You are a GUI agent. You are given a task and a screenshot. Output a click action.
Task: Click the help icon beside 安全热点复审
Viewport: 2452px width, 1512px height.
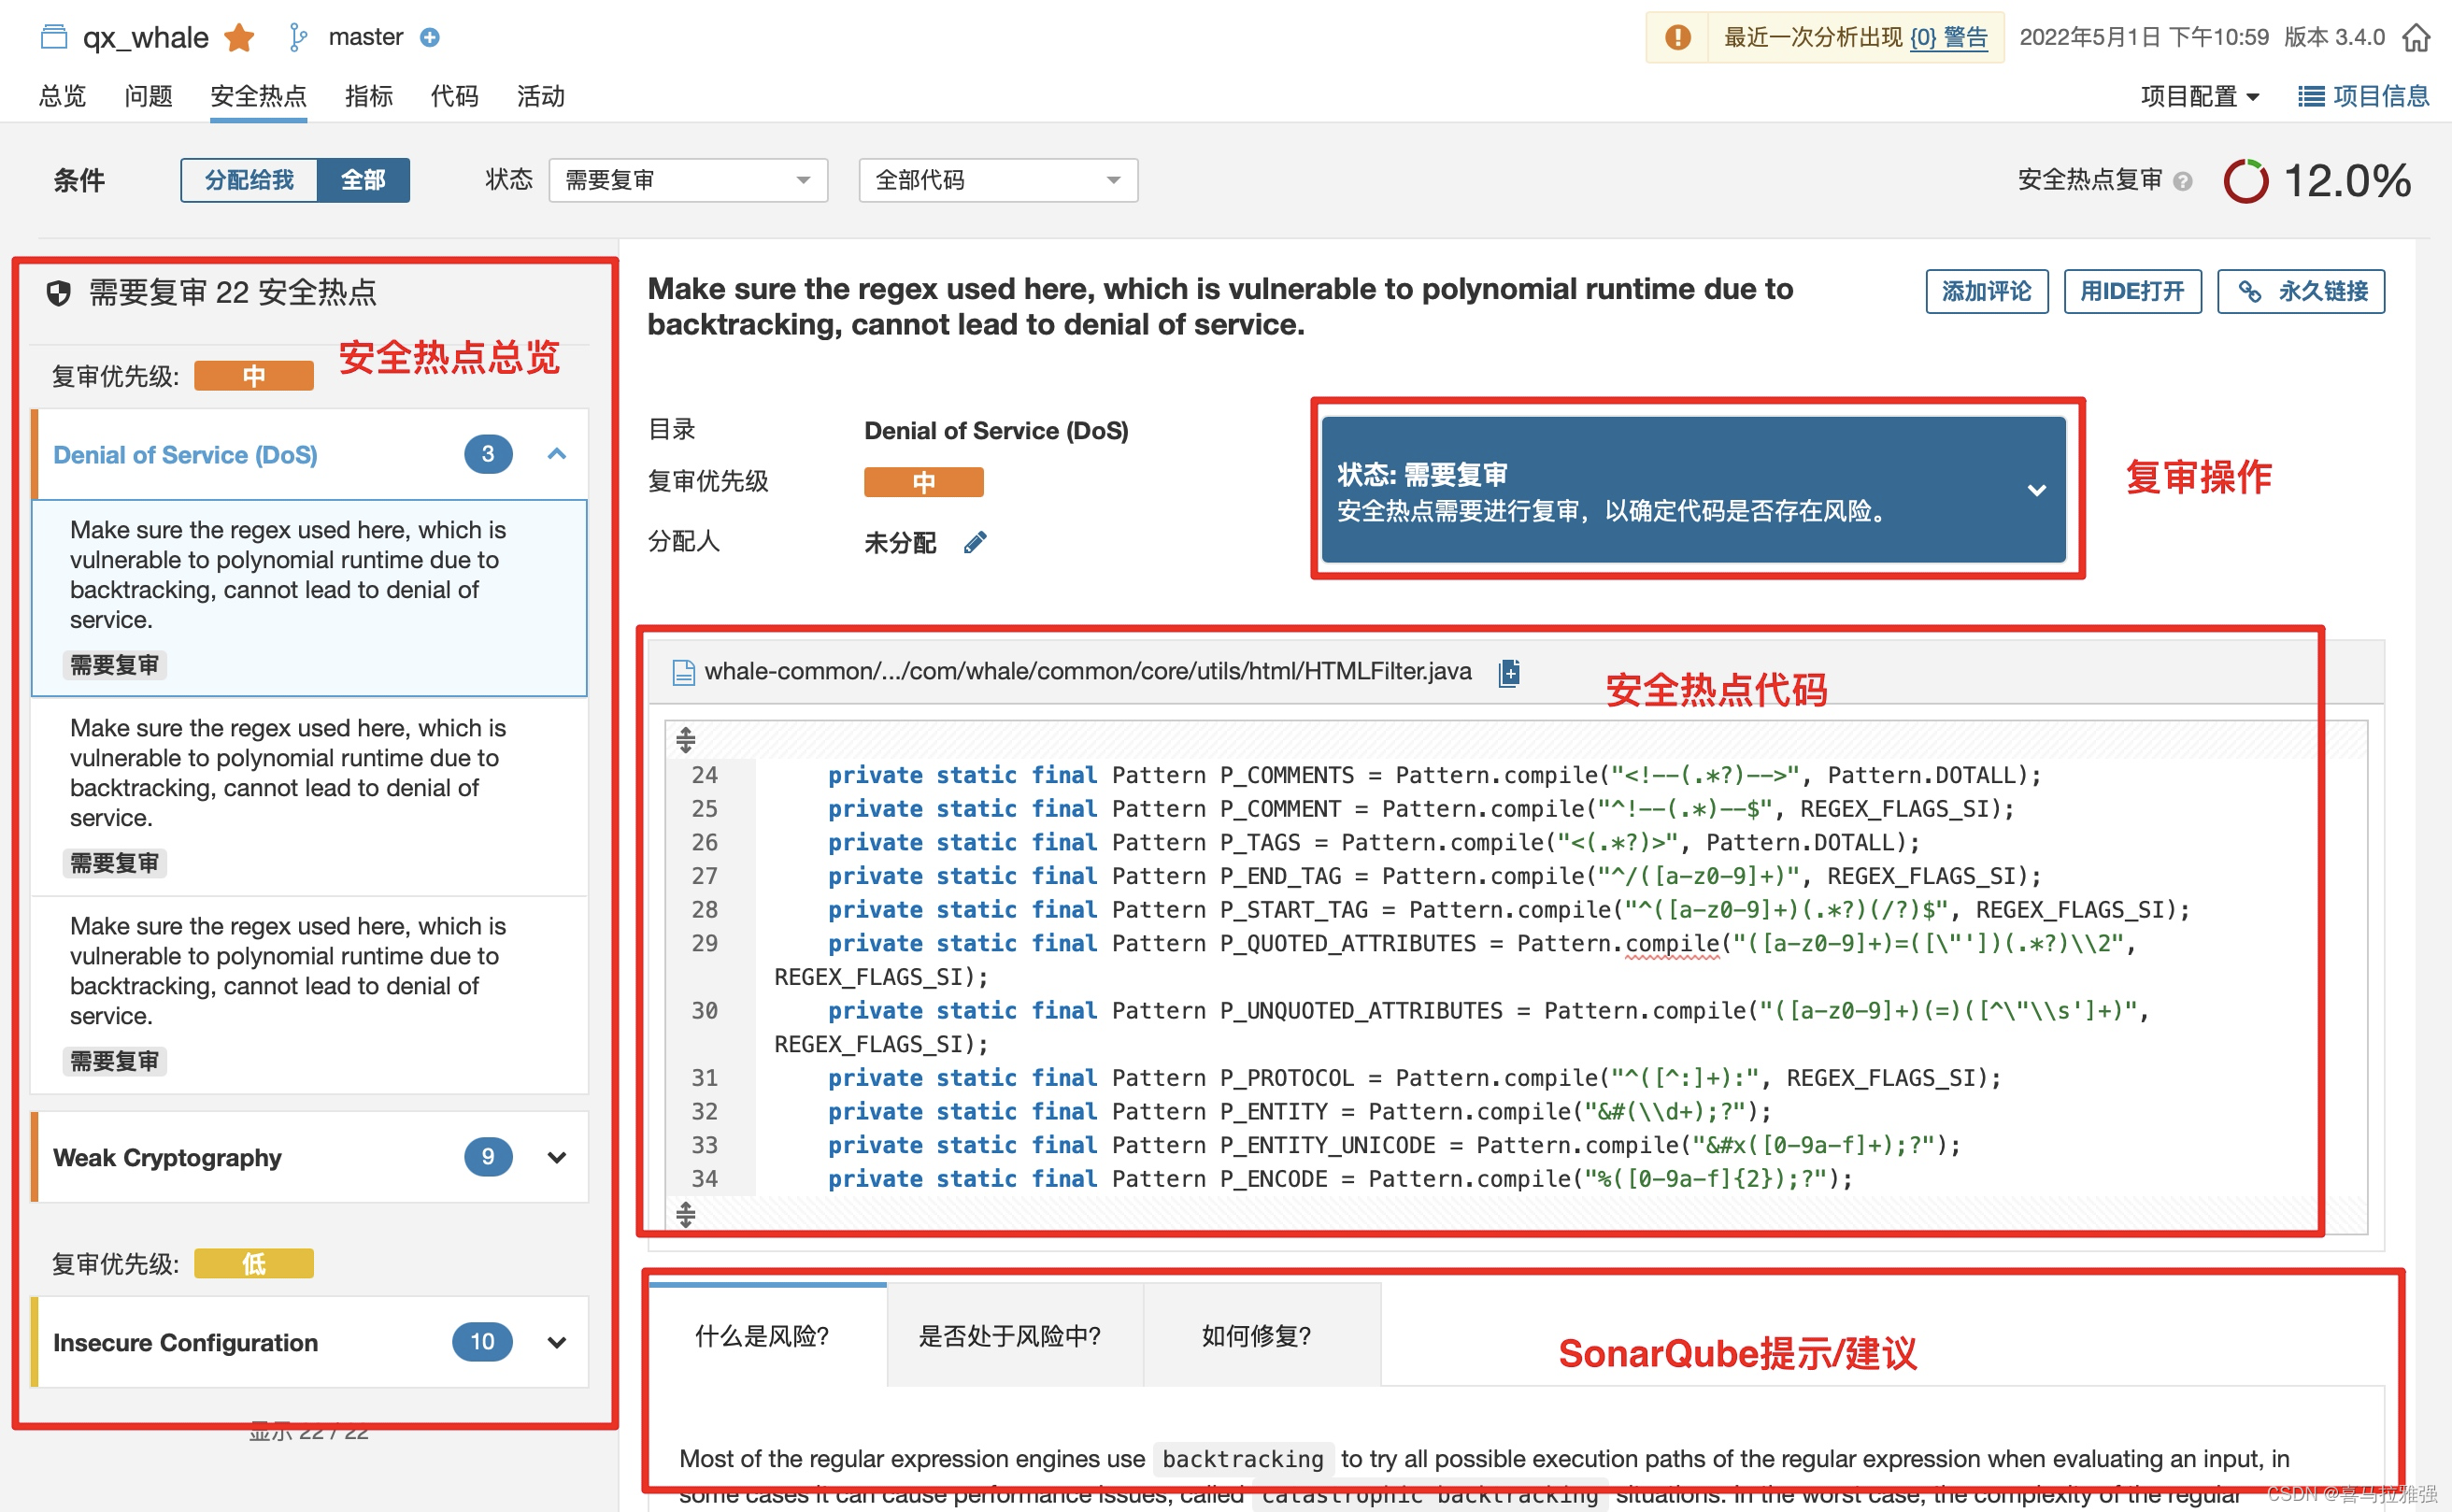coord(2183,181)
